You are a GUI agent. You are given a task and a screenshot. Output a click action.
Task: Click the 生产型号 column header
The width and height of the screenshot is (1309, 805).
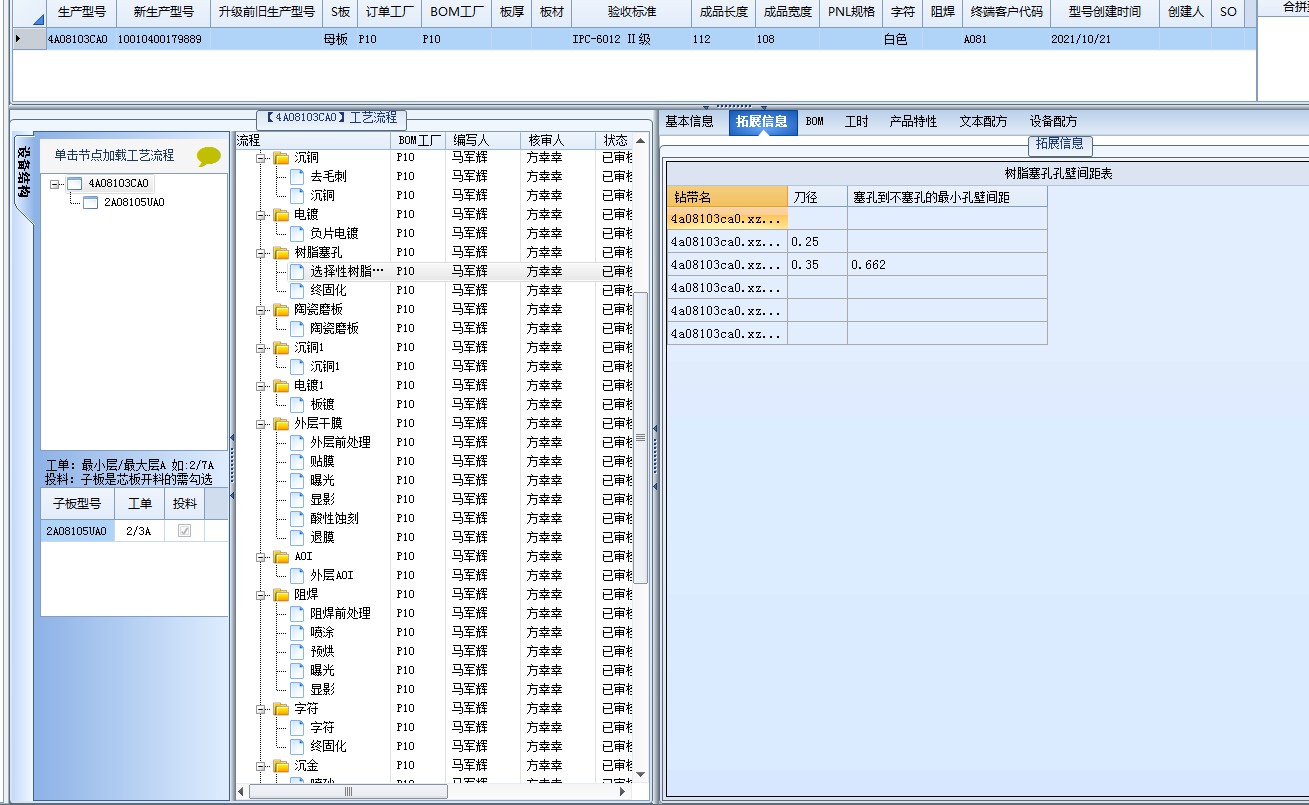pos(82,13)
